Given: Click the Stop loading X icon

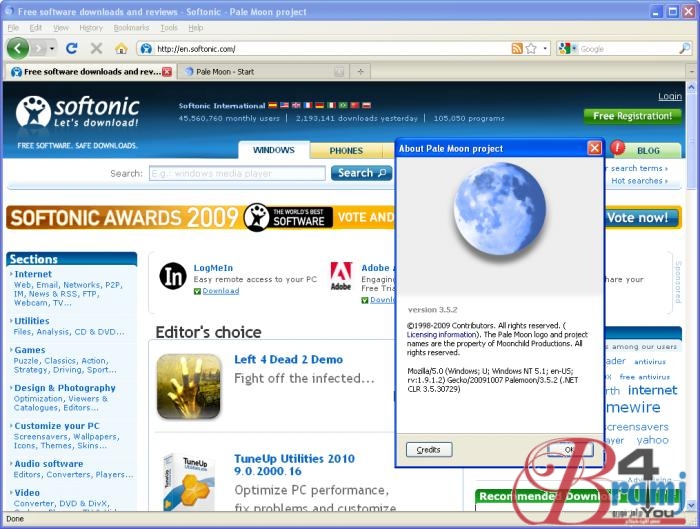Looking at the screenshot, I should coord(96,48).
